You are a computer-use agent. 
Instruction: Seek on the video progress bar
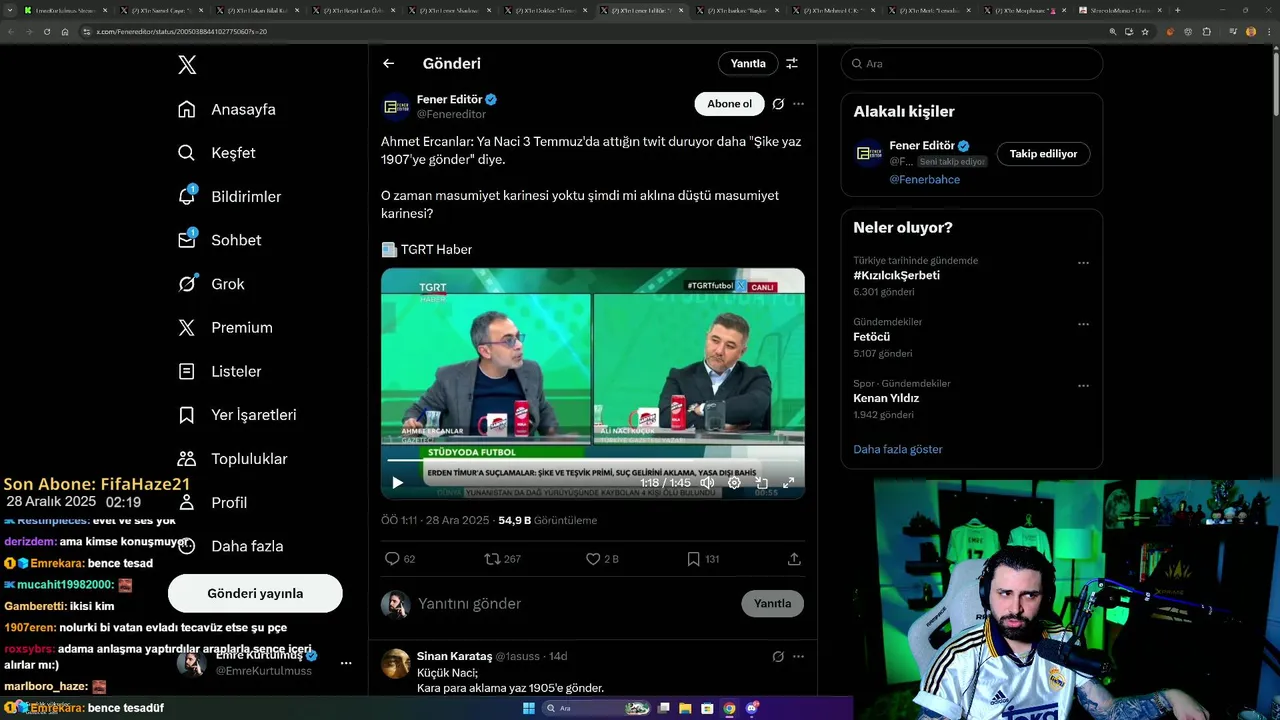pos(592,460)
